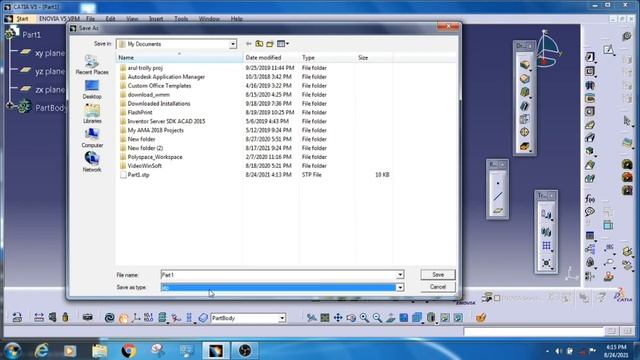
Task: Click the rectangular pattern grid icon
Action: 546,246
